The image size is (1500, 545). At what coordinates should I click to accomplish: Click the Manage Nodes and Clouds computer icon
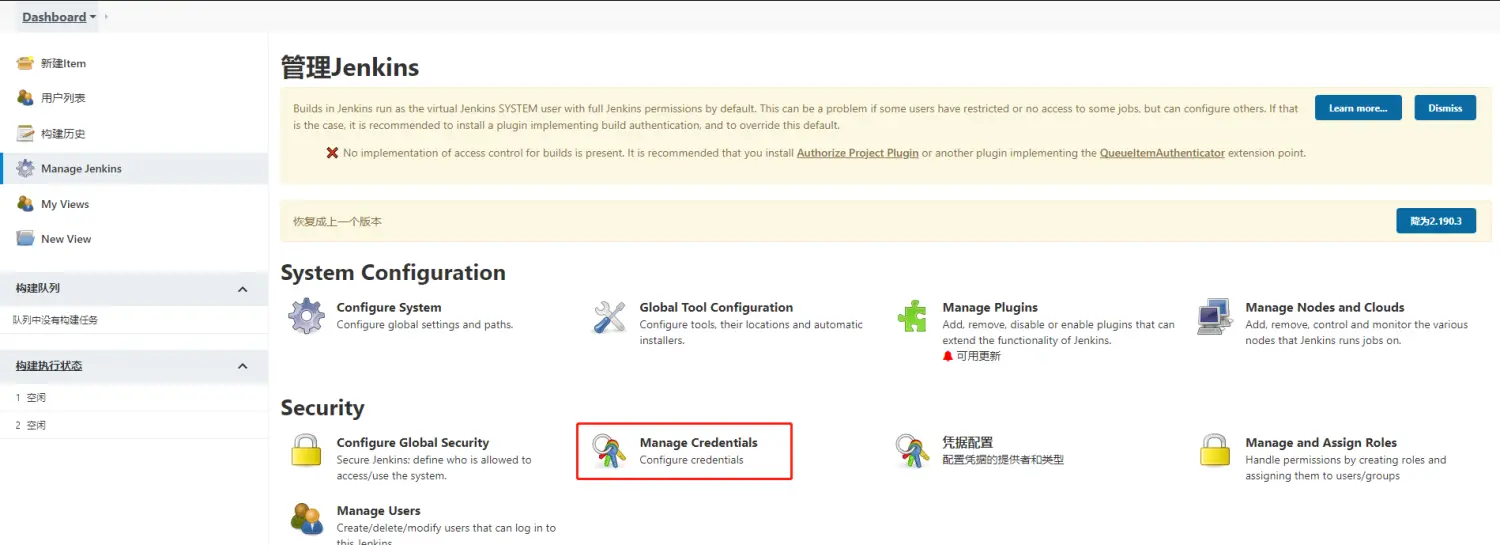click(1214, 316)
